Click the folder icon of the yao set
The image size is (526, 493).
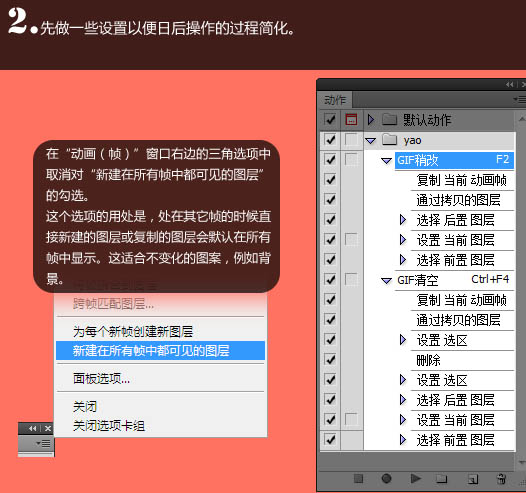click(x=389, y=140)
